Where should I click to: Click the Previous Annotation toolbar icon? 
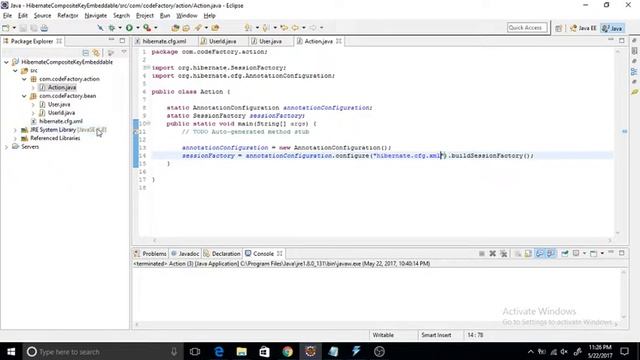[266, 28]
